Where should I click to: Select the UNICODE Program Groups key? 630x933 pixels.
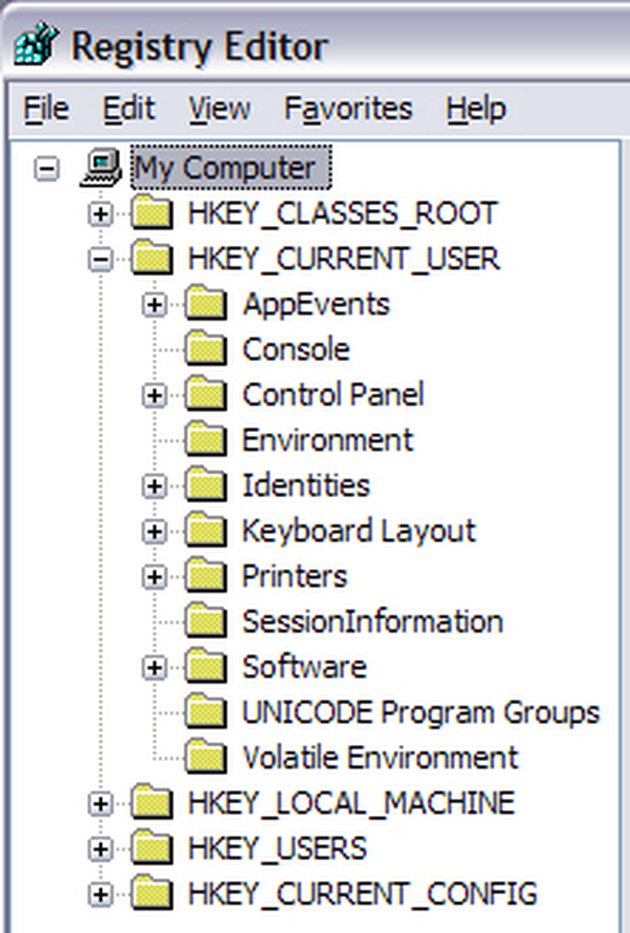(421, 712)
